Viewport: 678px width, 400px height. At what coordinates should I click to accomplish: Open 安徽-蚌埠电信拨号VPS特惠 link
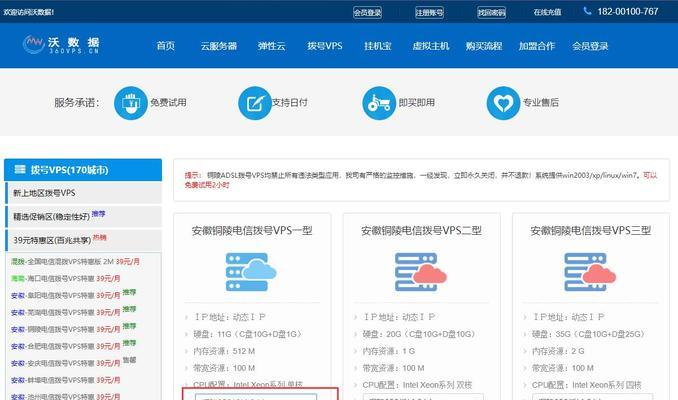point(66,380)
